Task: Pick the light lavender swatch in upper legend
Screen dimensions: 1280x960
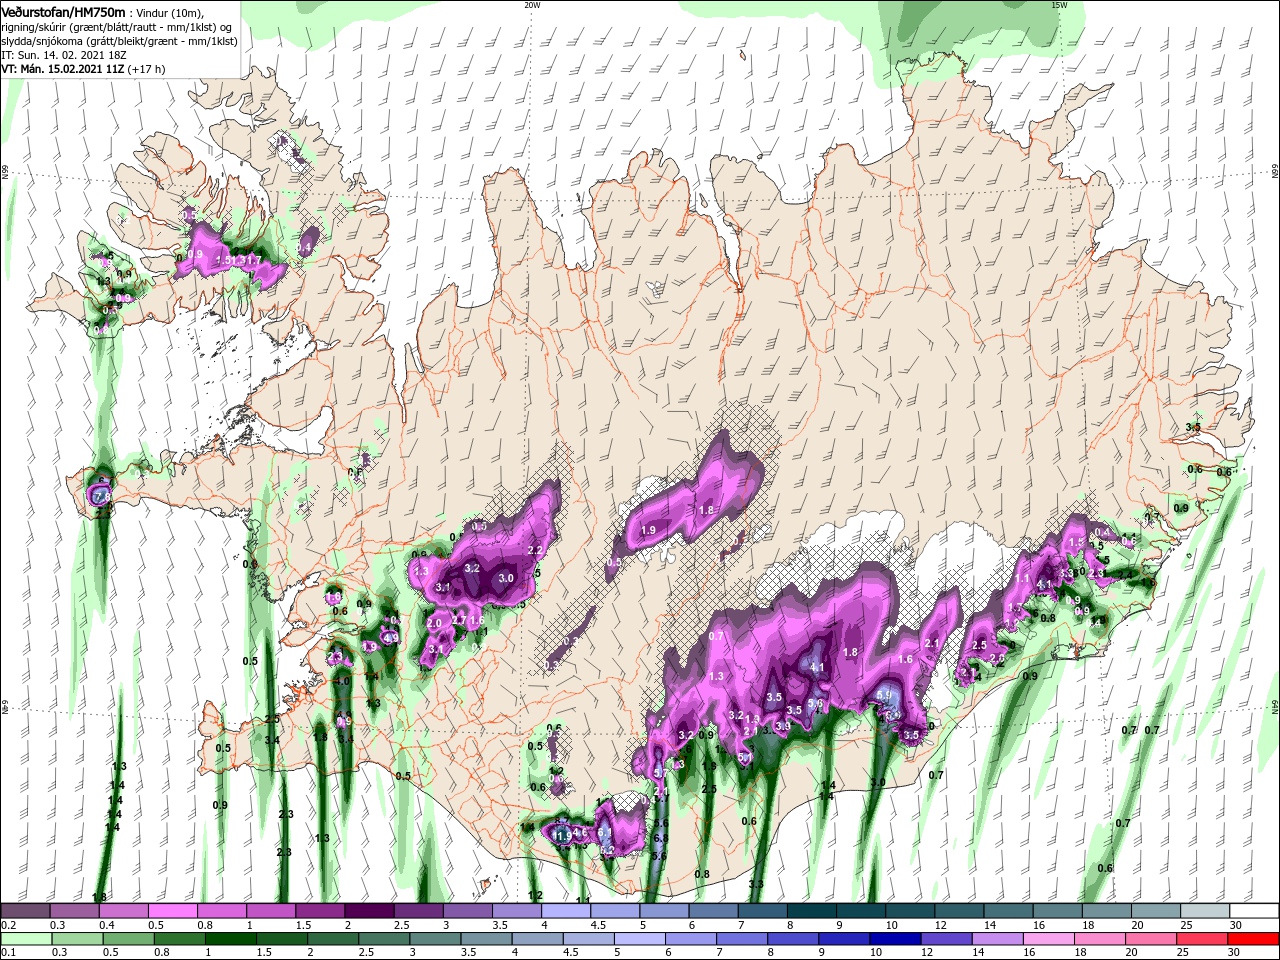Action: (x=566, y=911)
